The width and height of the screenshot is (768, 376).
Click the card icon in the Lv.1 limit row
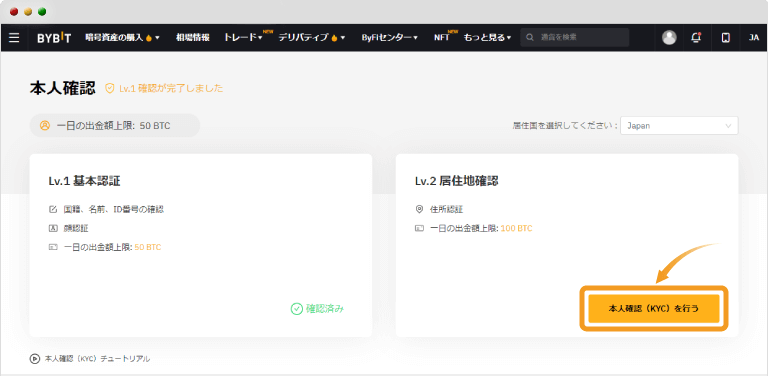click(53, 247)
